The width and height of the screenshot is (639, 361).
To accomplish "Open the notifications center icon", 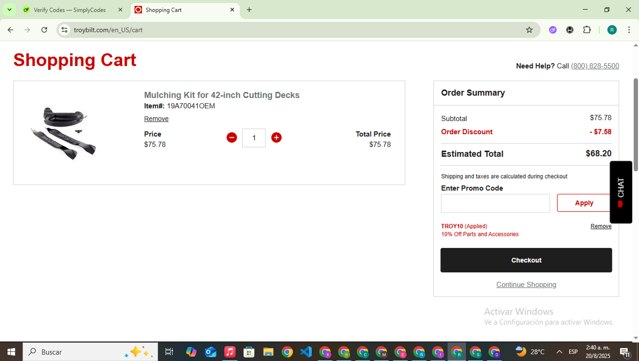I will click(624, 352).
